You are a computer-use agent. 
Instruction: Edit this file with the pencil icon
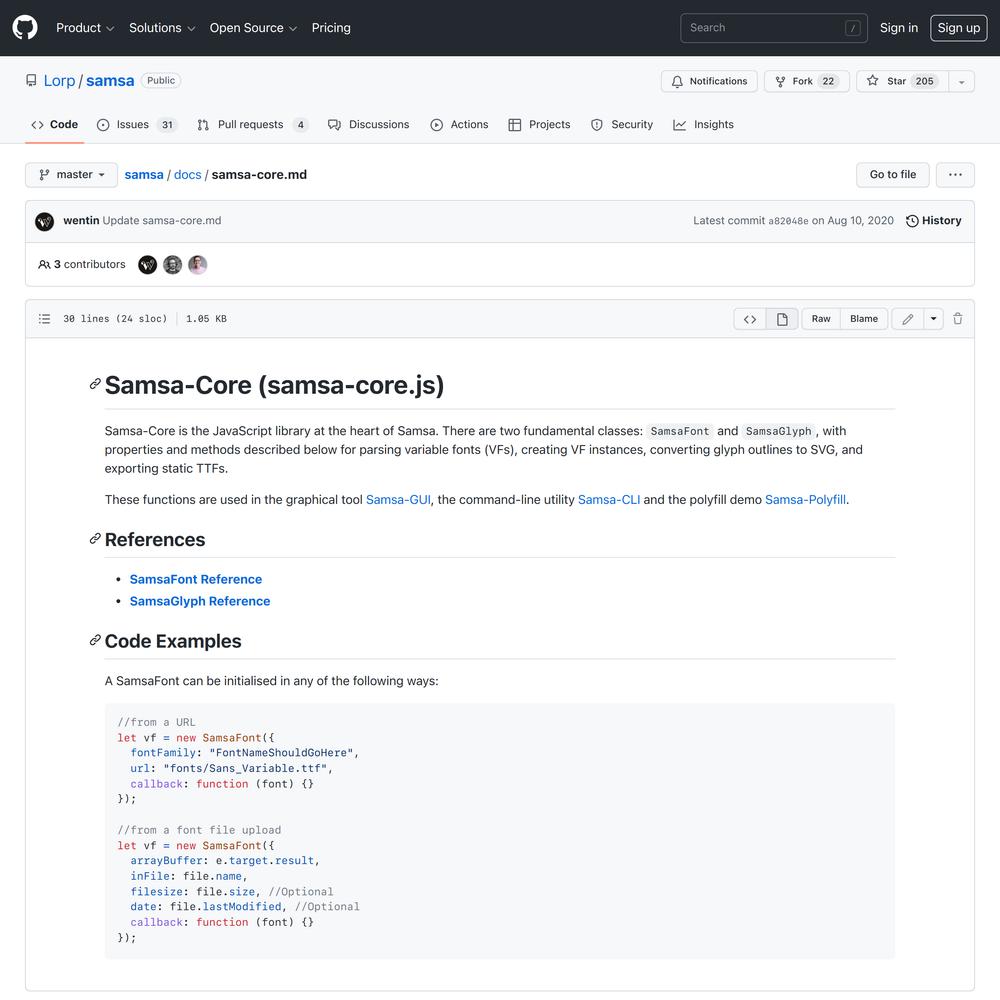(908, 319)
